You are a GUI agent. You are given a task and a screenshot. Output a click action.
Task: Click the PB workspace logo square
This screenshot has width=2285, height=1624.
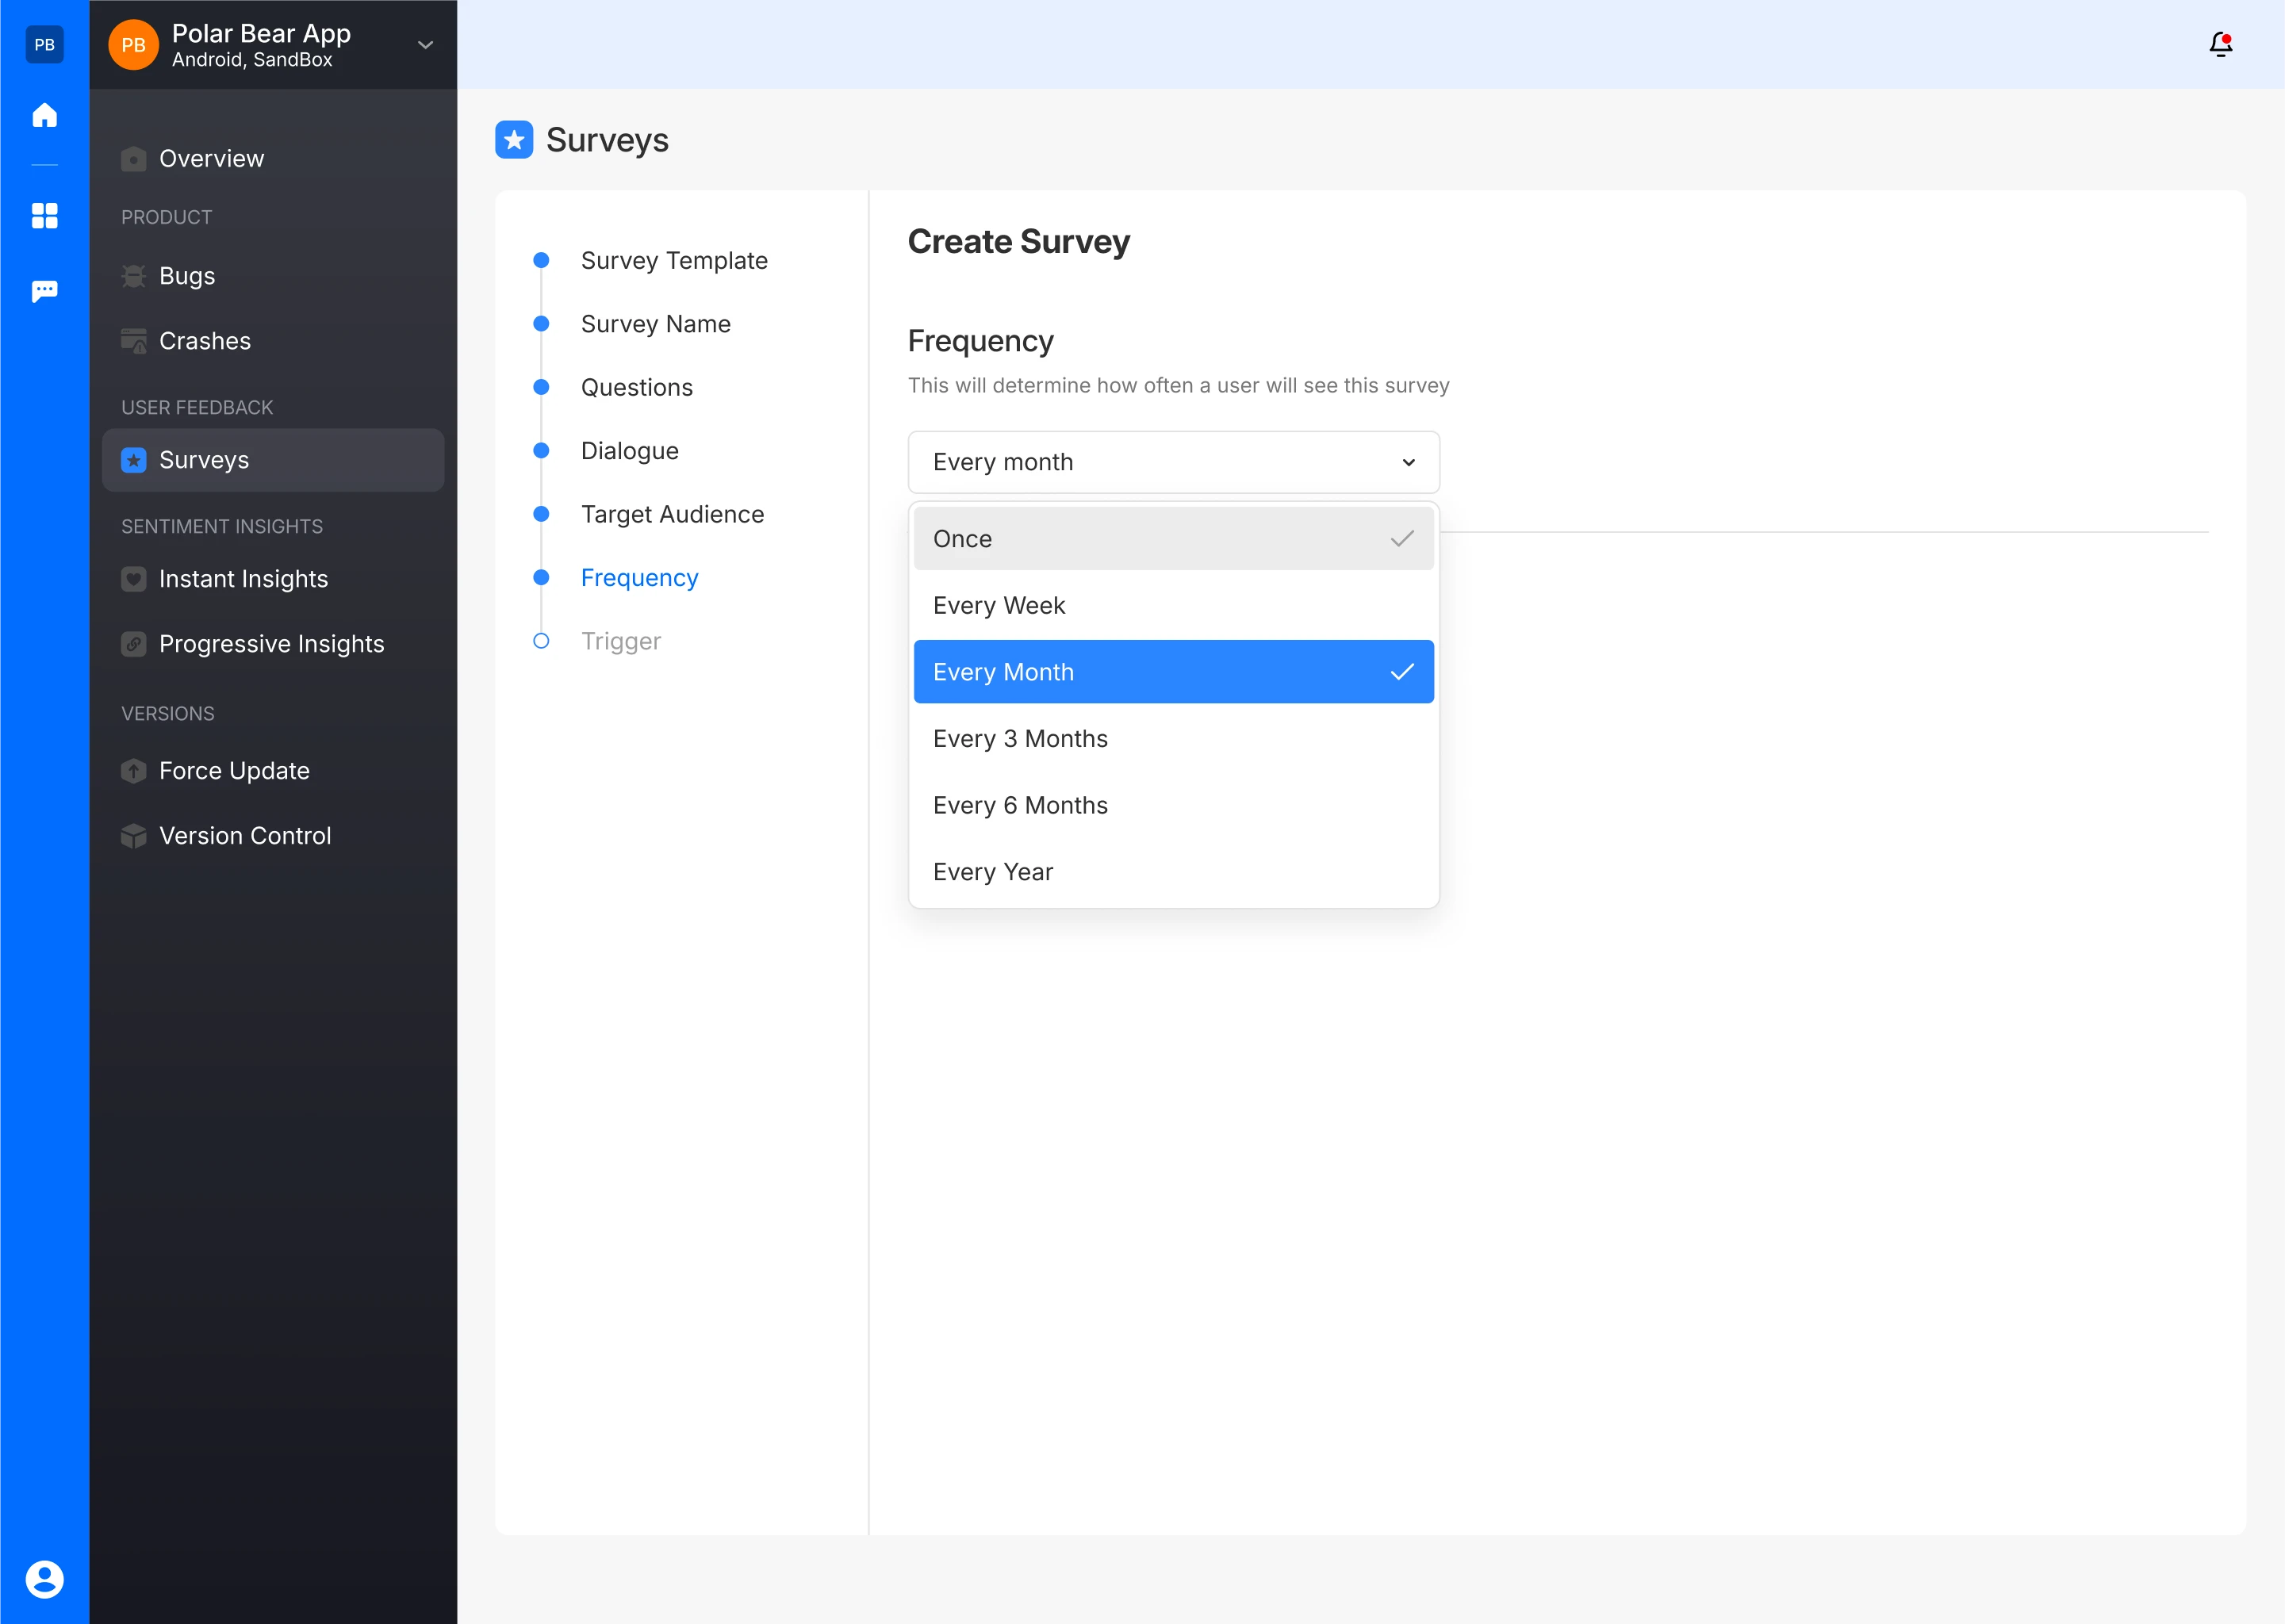44,44
